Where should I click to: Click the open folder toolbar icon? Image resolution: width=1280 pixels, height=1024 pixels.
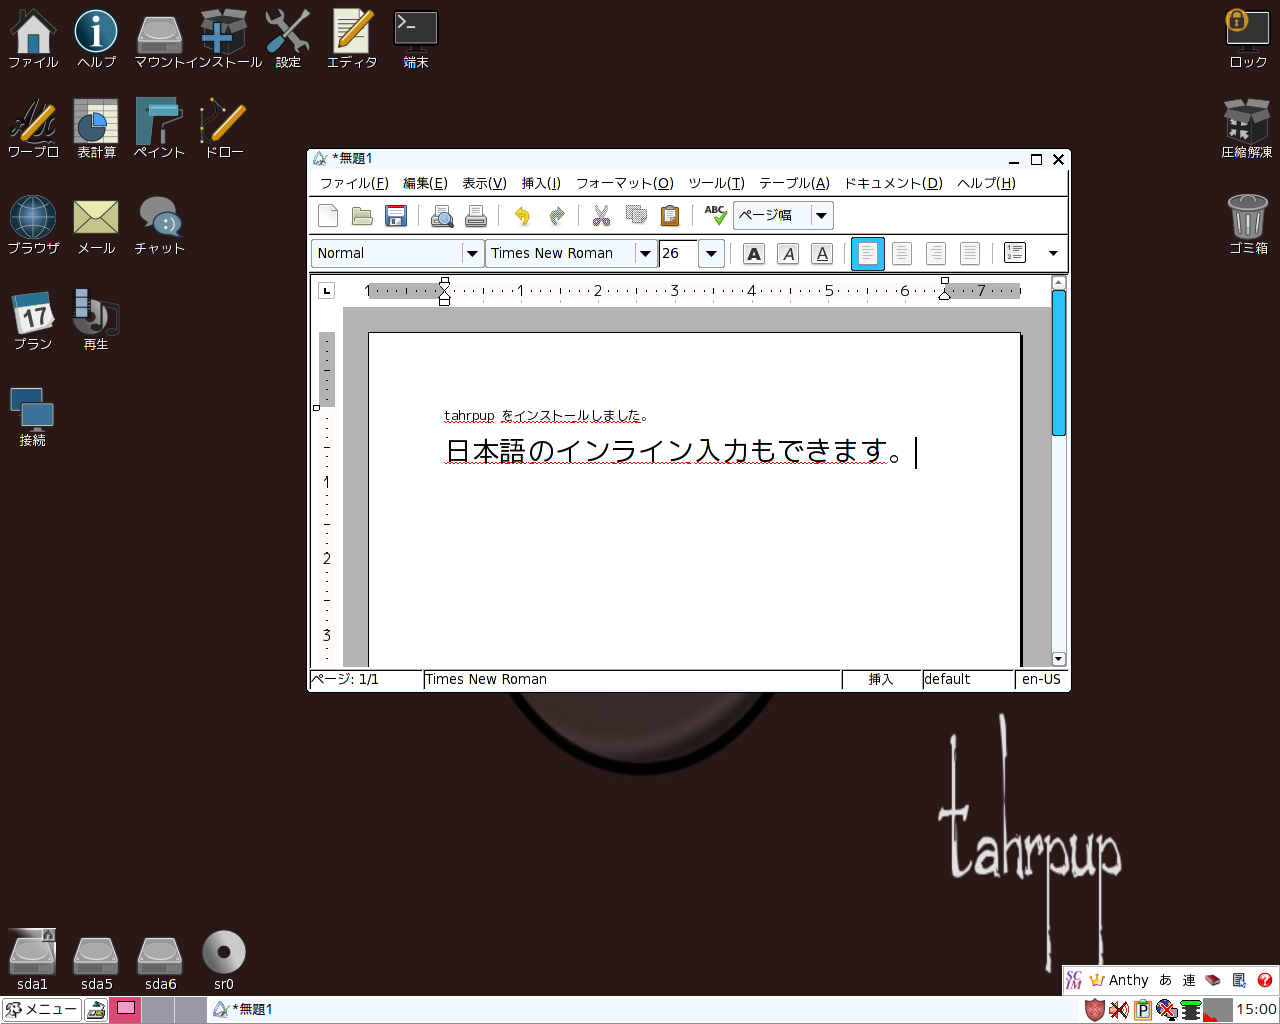click(x=362, y=216)
